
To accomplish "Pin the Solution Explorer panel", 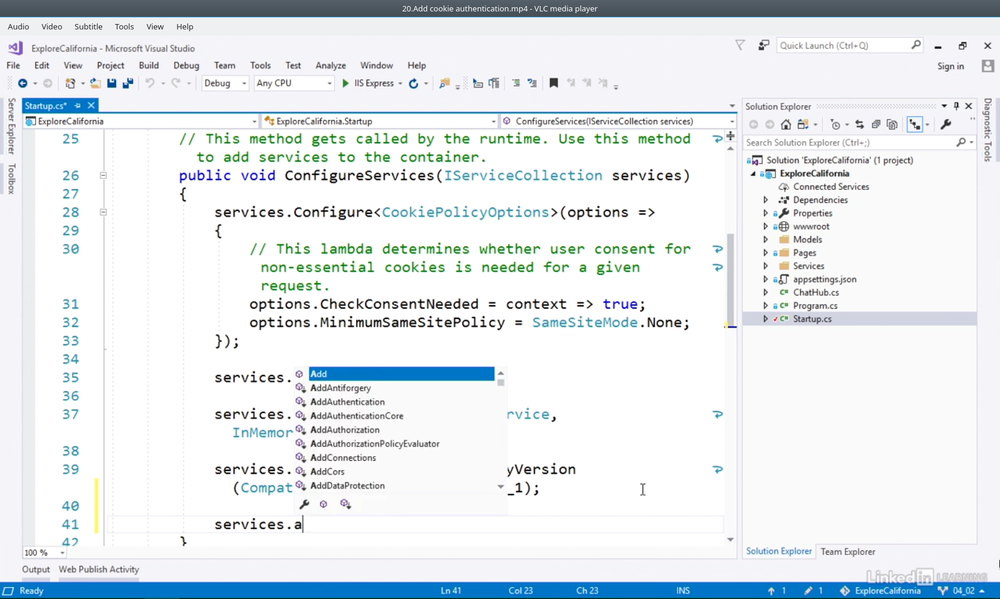I will coord(956,106).
